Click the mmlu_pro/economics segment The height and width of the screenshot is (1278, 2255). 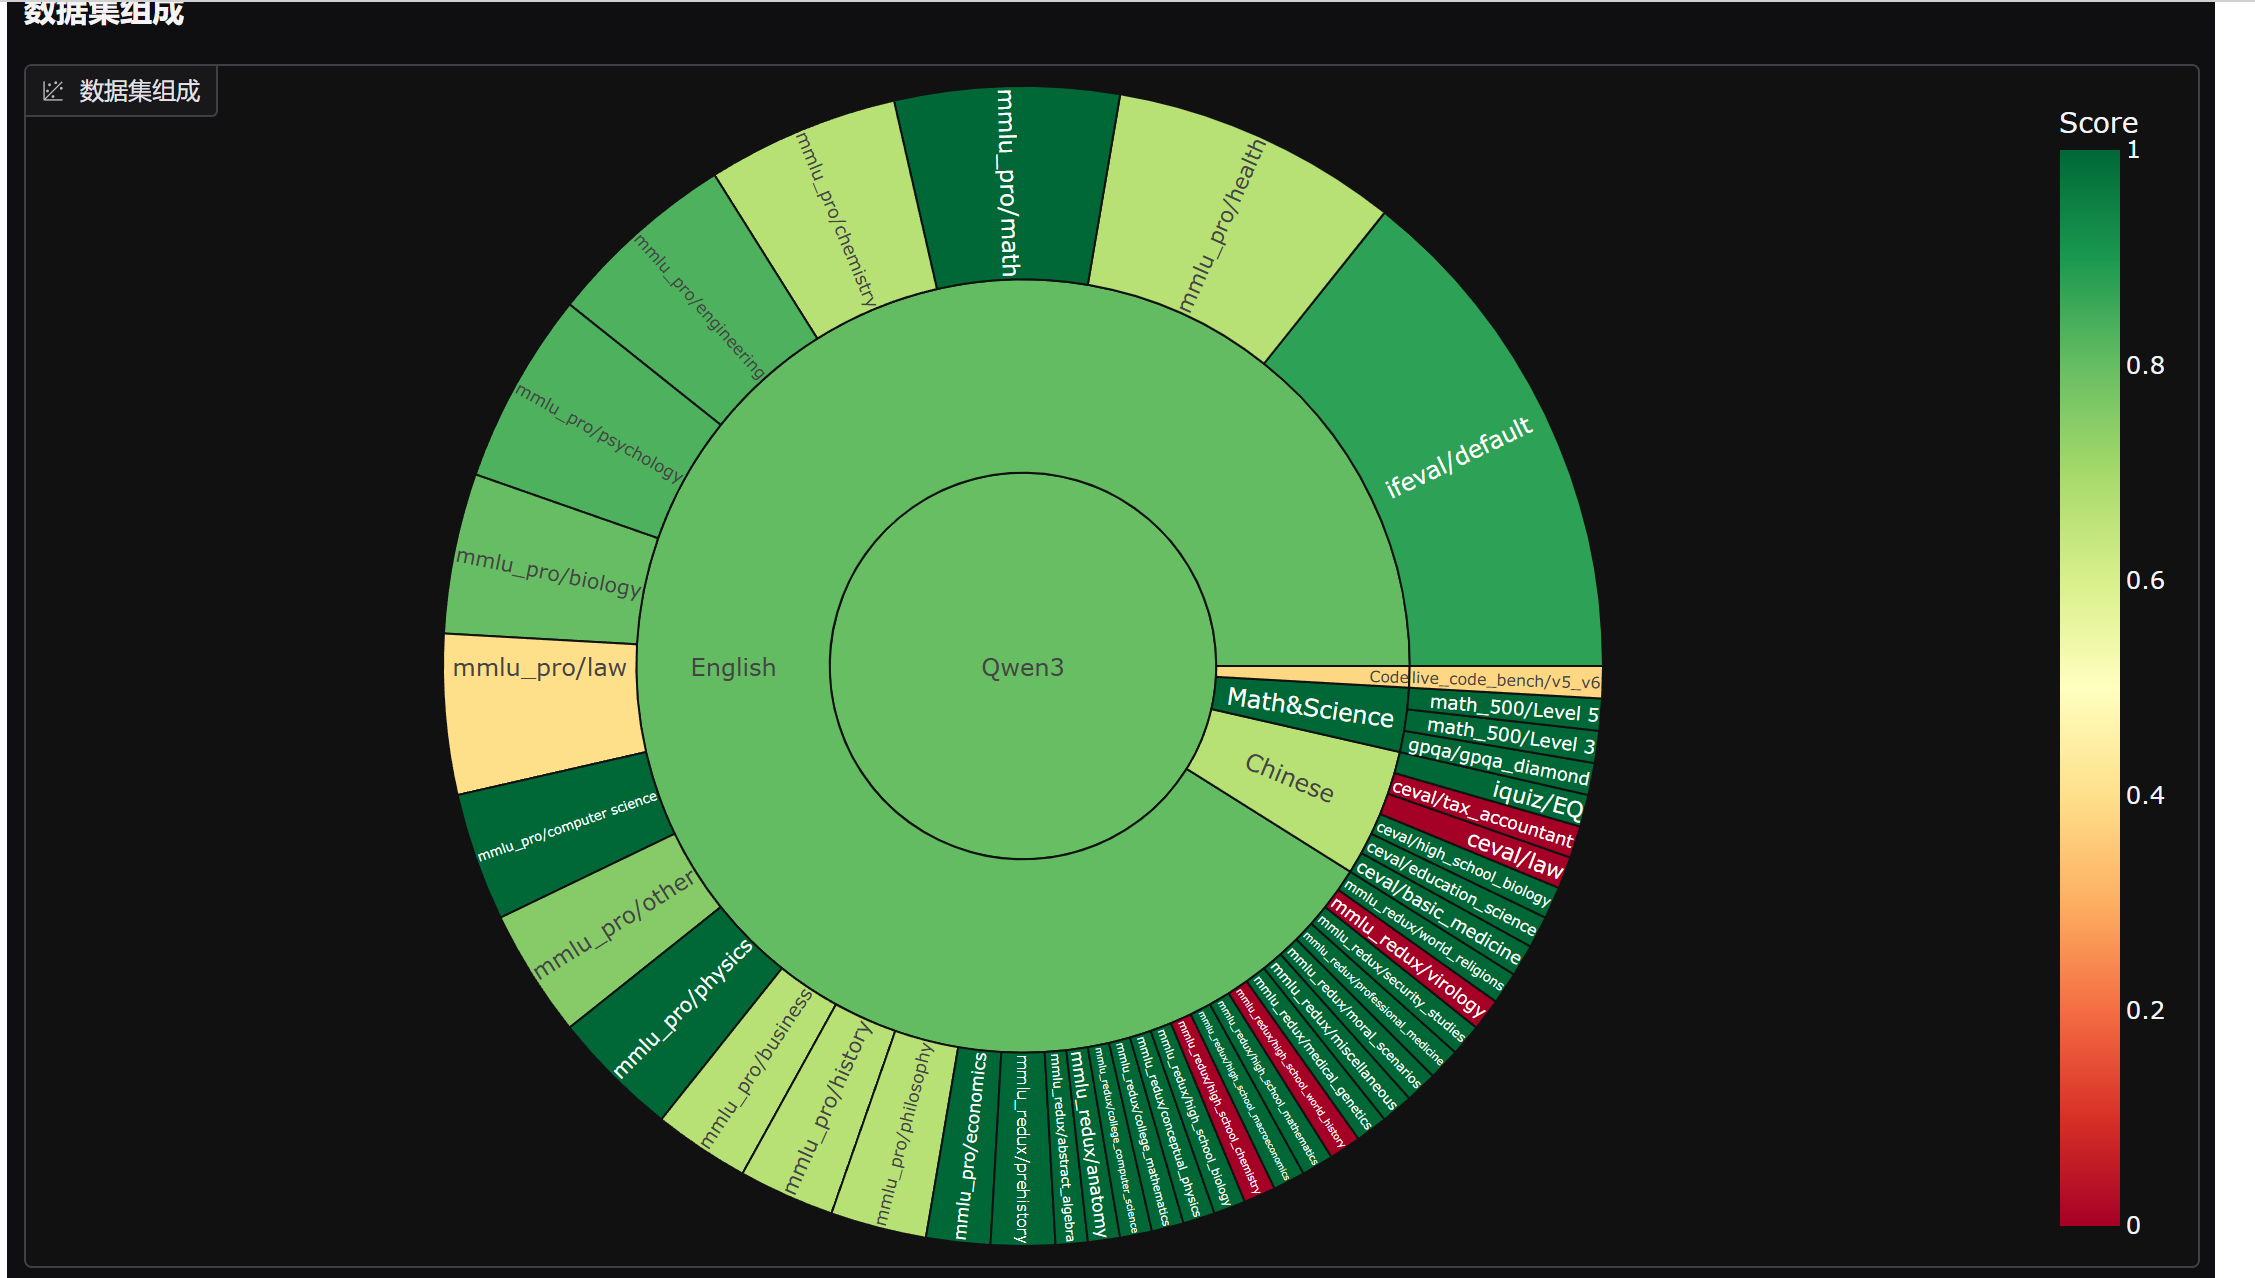pos(968,1145)
